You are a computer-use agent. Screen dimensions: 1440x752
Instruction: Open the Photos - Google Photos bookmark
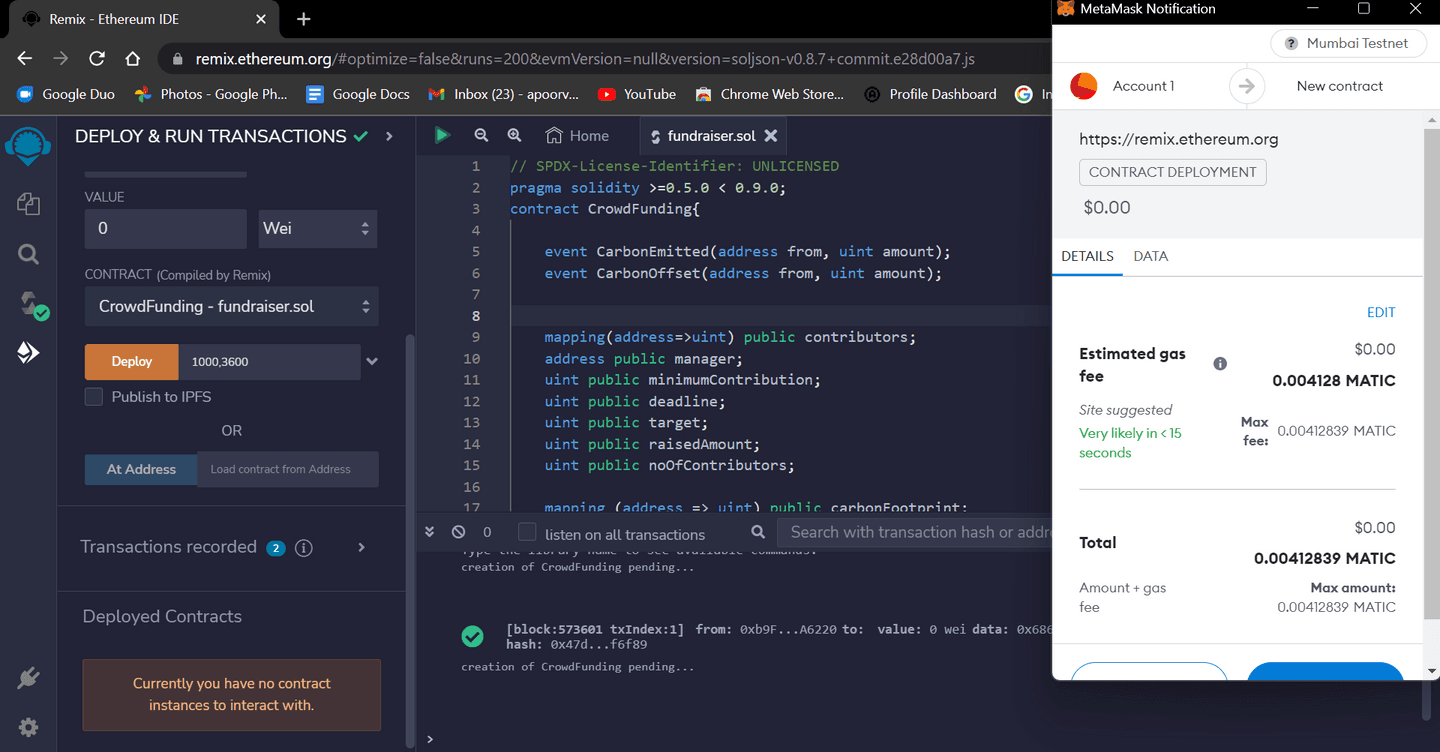211,94
